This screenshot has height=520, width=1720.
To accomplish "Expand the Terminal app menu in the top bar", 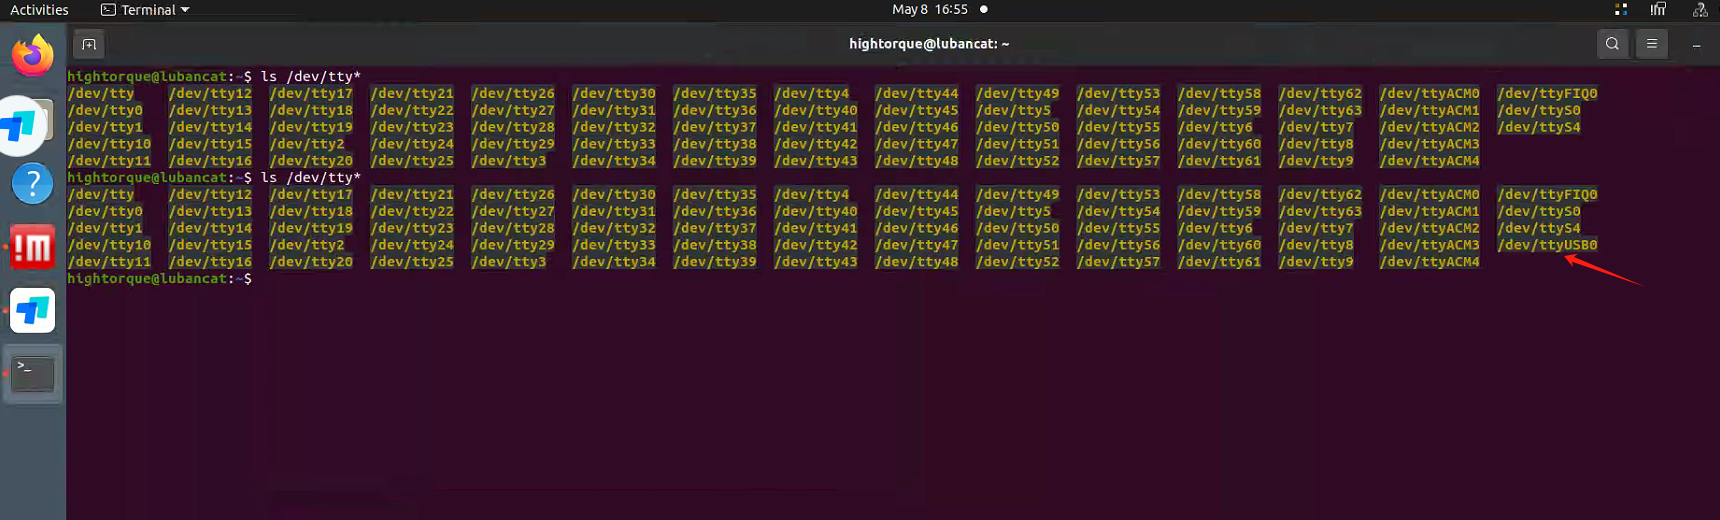I will point(145,9).
